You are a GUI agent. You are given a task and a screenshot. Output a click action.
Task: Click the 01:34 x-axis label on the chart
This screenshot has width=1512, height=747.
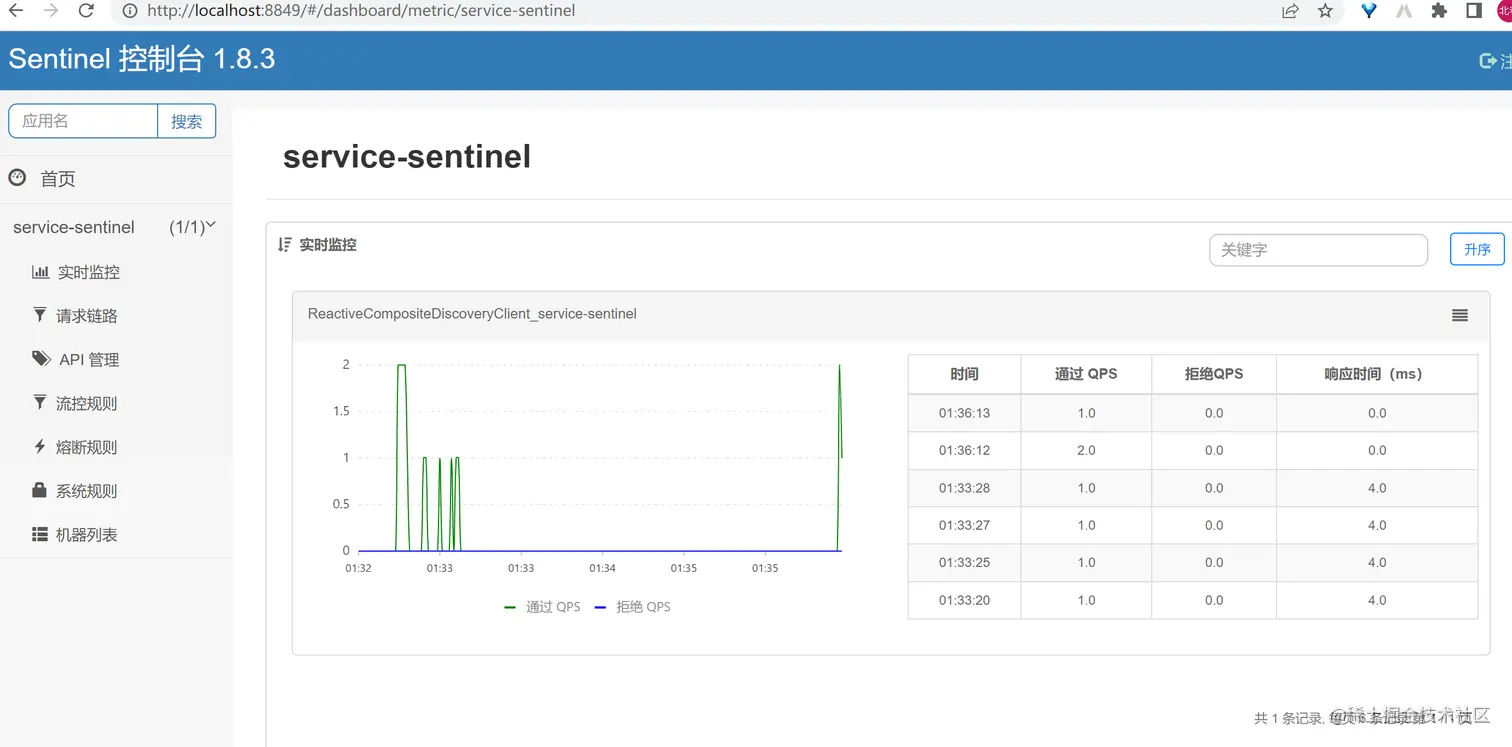(x=602, y=568)
